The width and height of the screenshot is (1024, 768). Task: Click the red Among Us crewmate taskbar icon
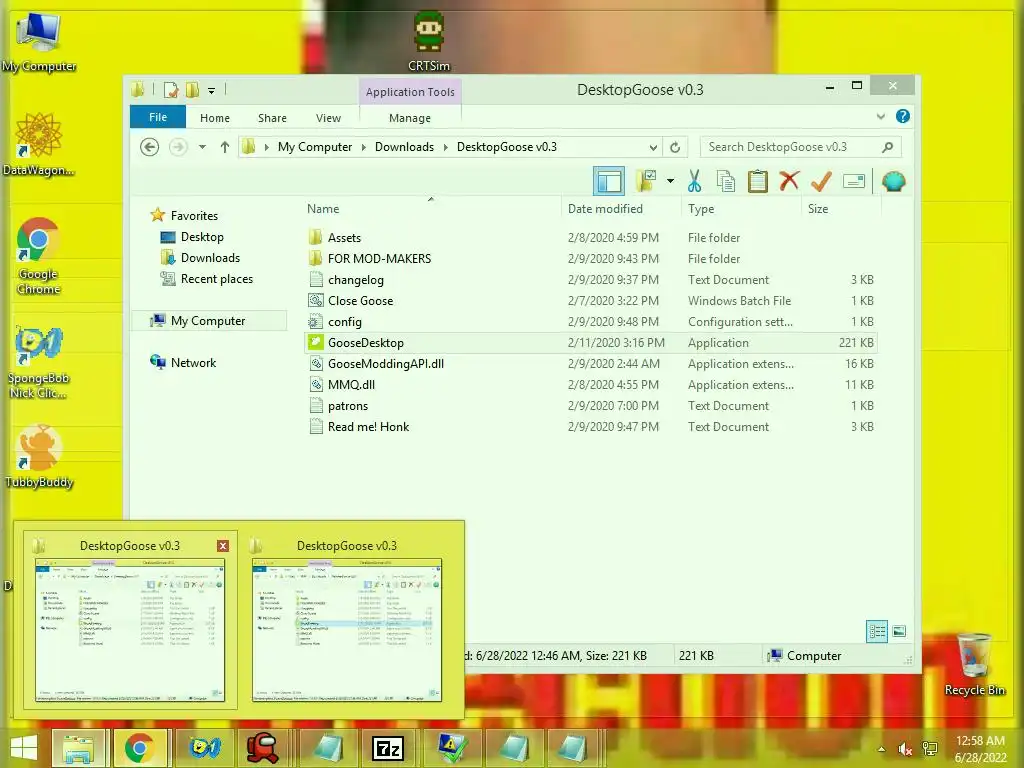tap(263, 748)
